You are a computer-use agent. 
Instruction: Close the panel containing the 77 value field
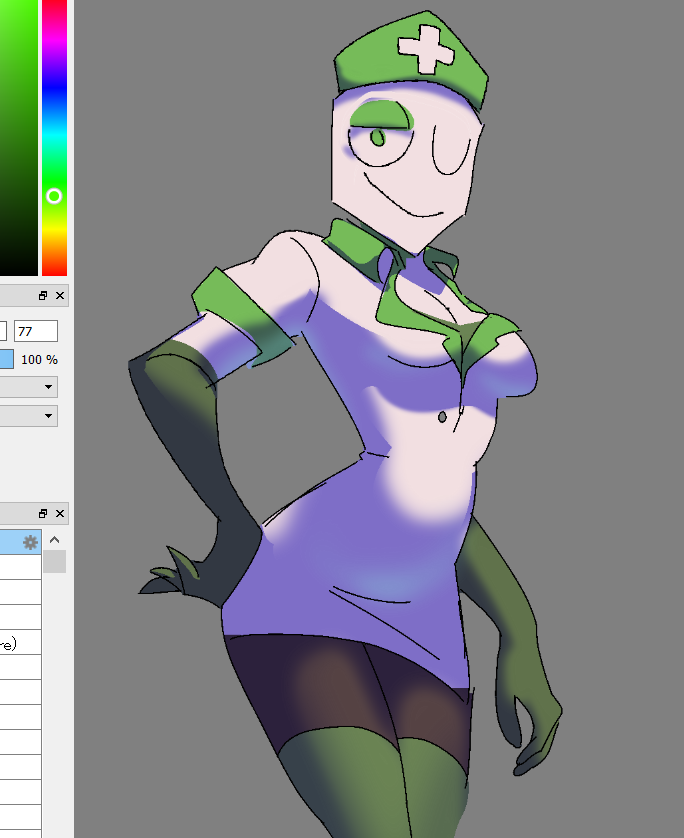(x=60, y=296)
